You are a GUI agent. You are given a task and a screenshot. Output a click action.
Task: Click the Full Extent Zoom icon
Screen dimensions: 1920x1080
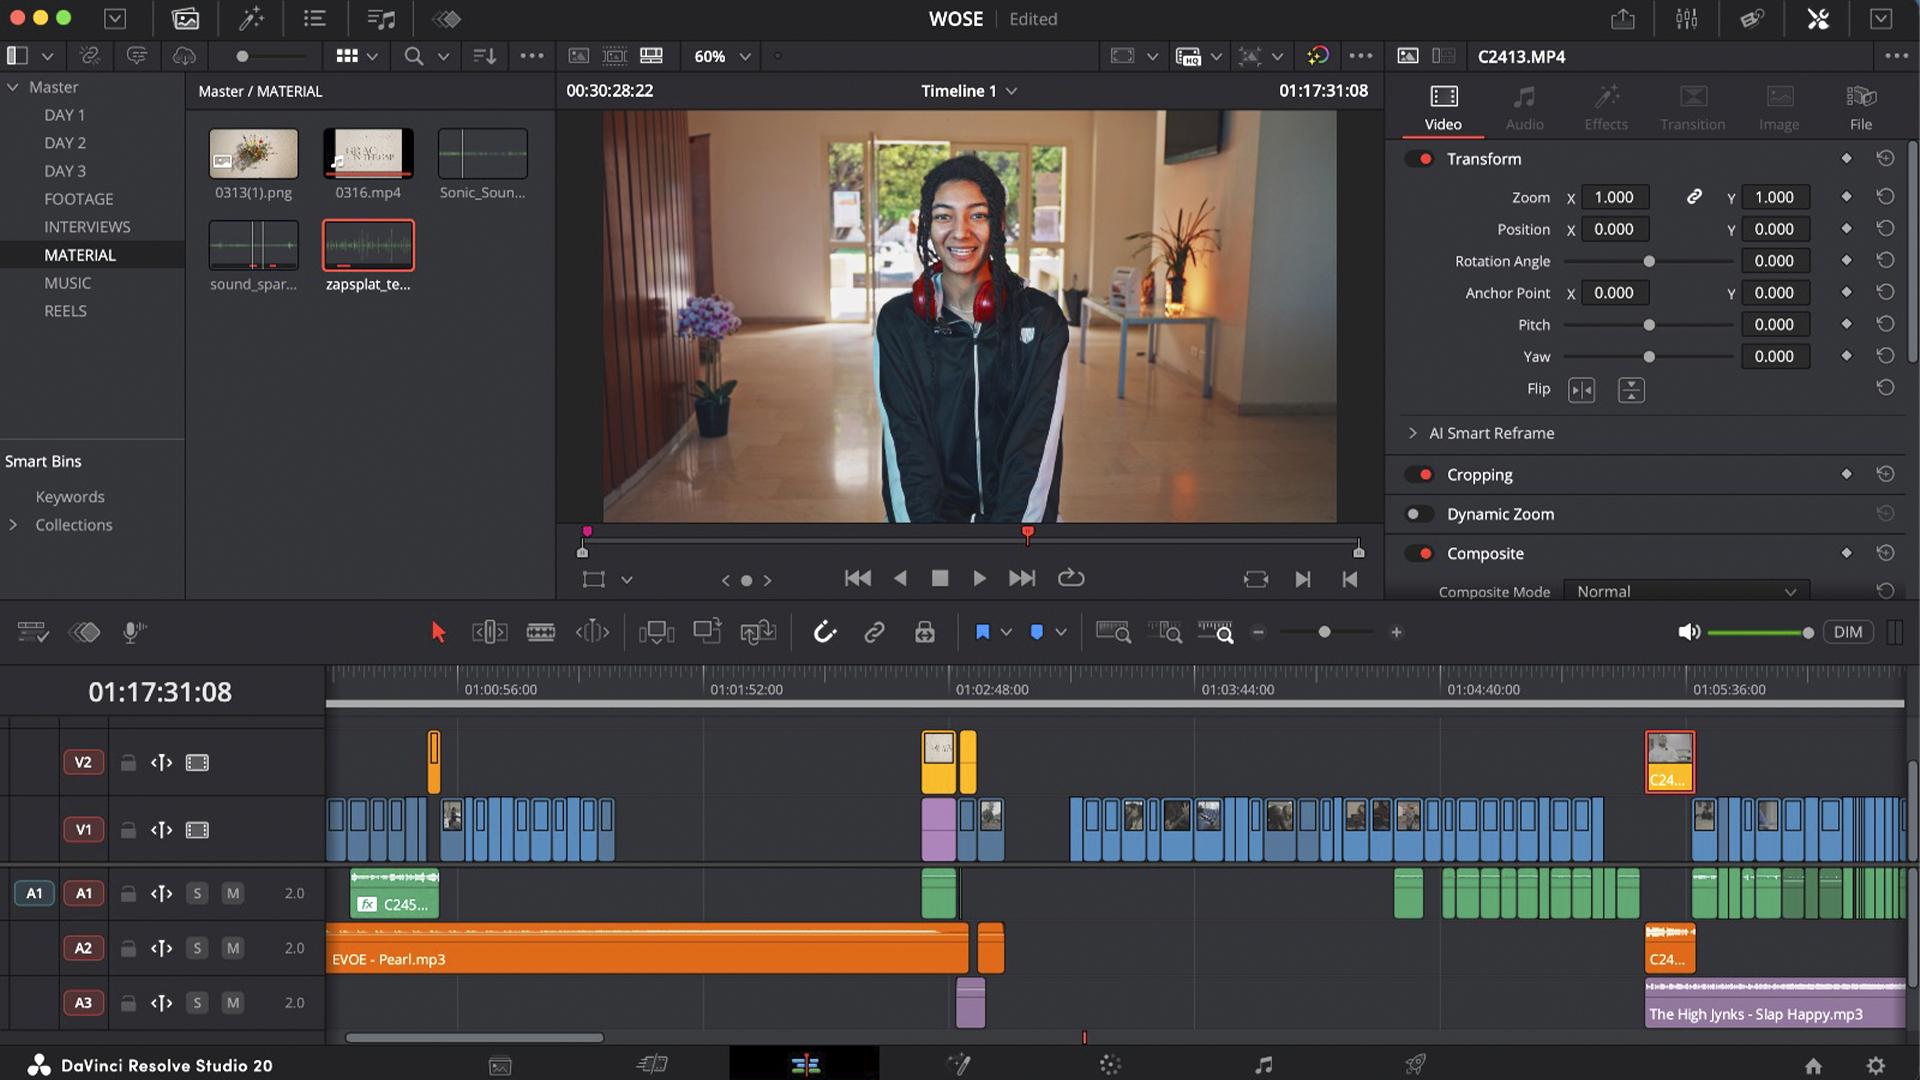1113,632
